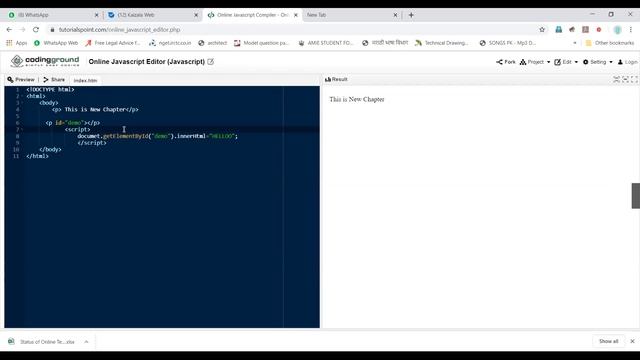The height and width of the screenshot is (360, 640).
Task: Click the red record extension icon
Action: (x=599, y=29)
